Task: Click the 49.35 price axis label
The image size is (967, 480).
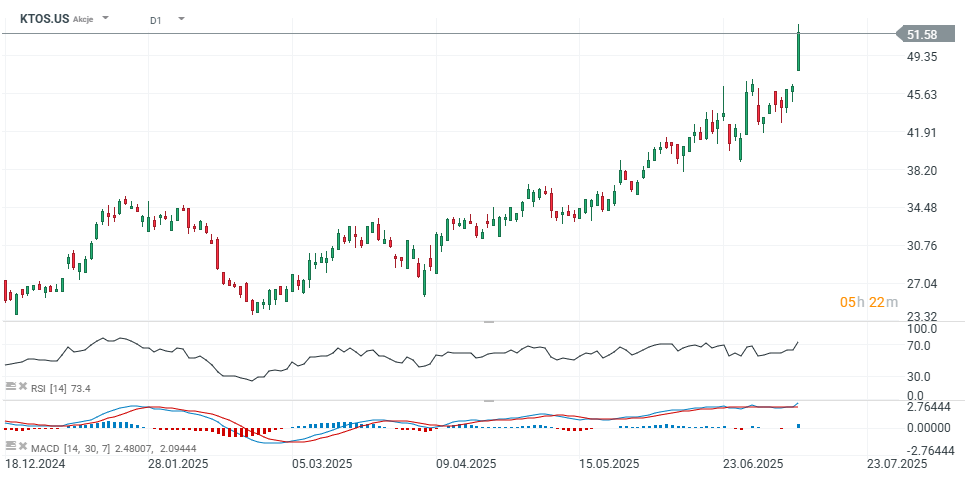Action: pos(922,57)
